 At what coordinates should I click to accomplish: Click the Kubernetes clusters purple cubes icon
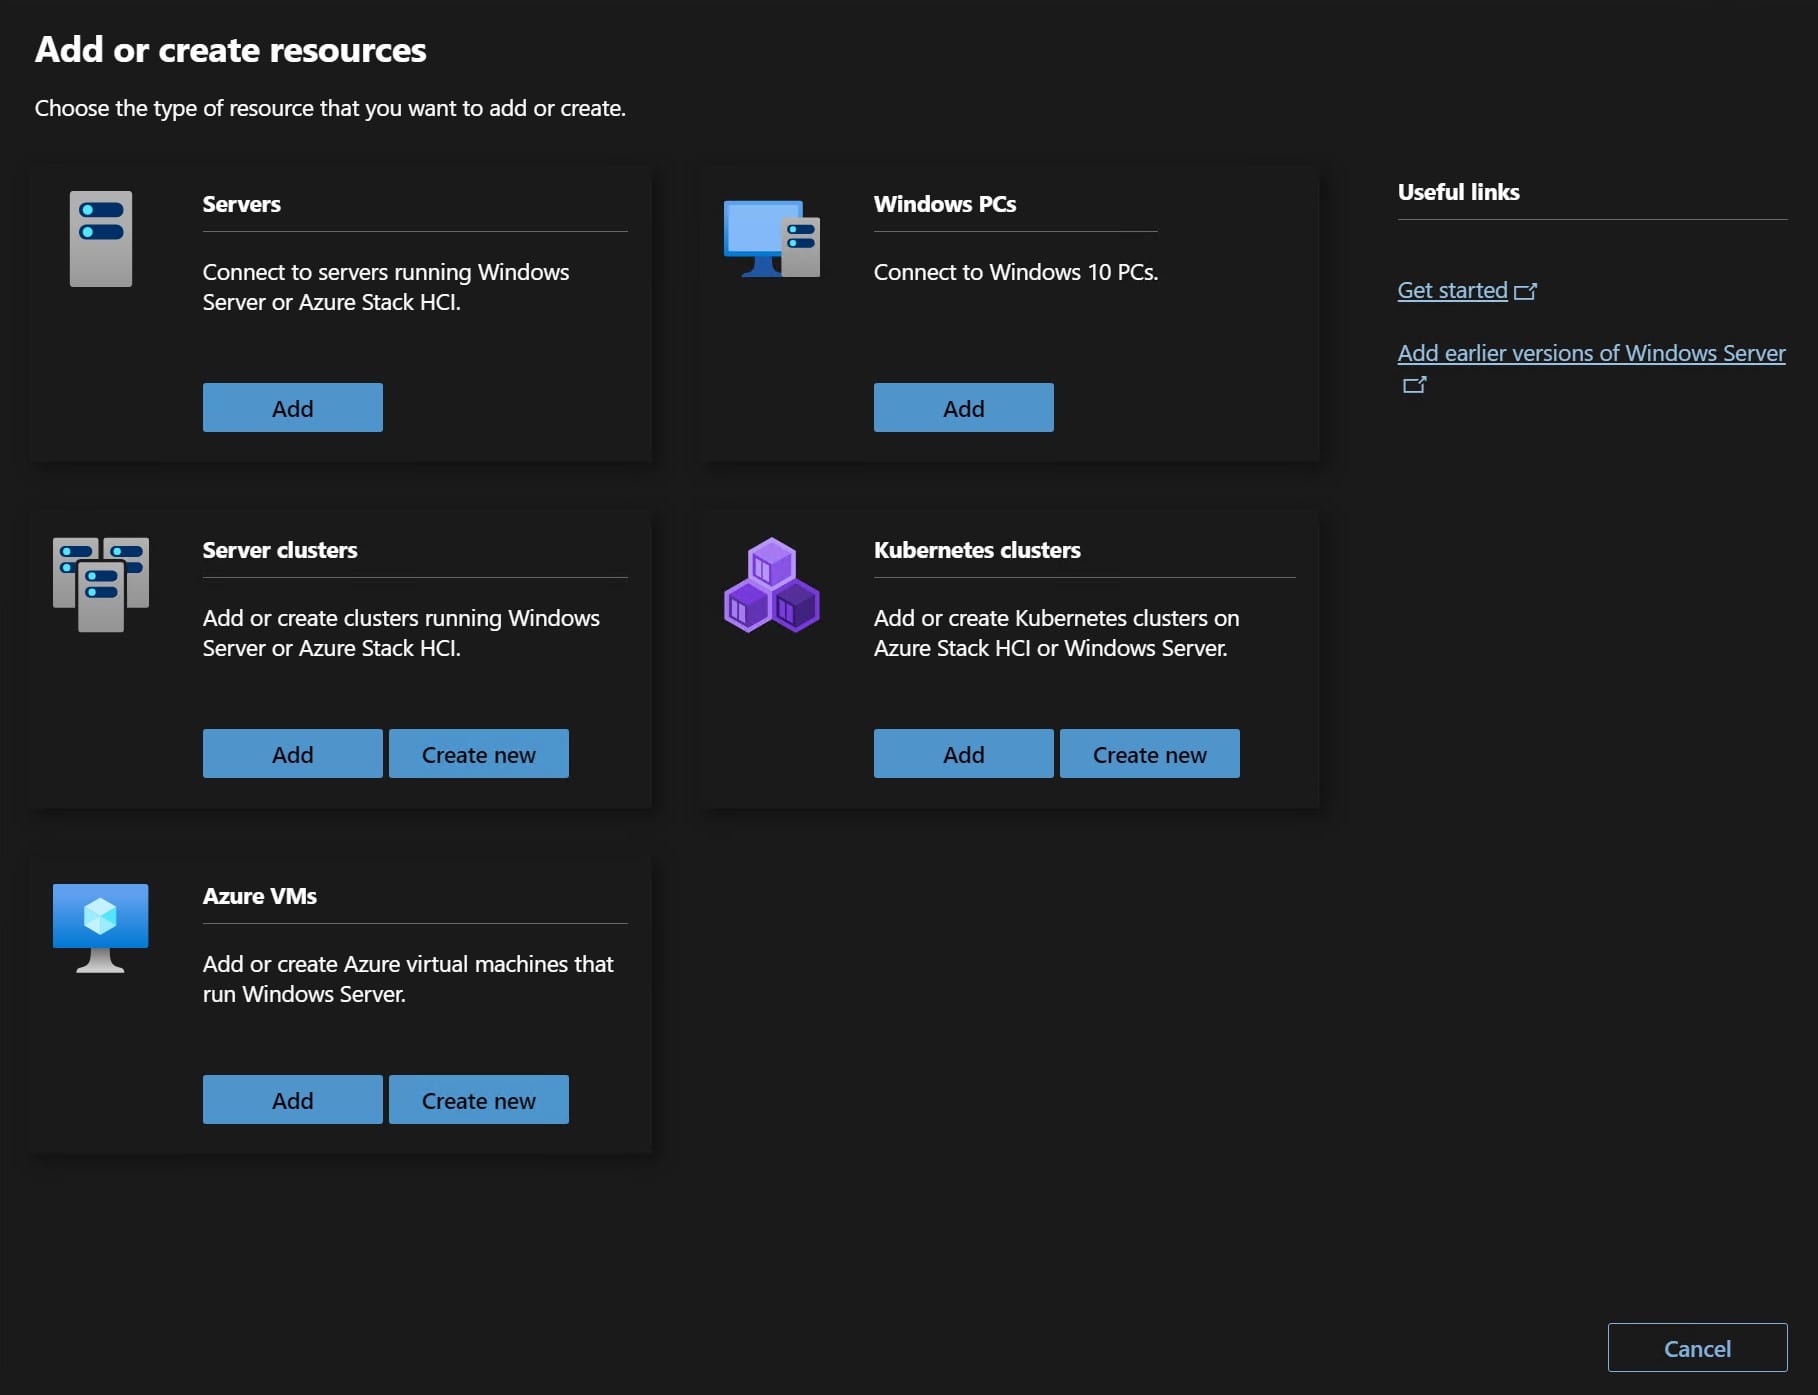[x=771, y=585]
